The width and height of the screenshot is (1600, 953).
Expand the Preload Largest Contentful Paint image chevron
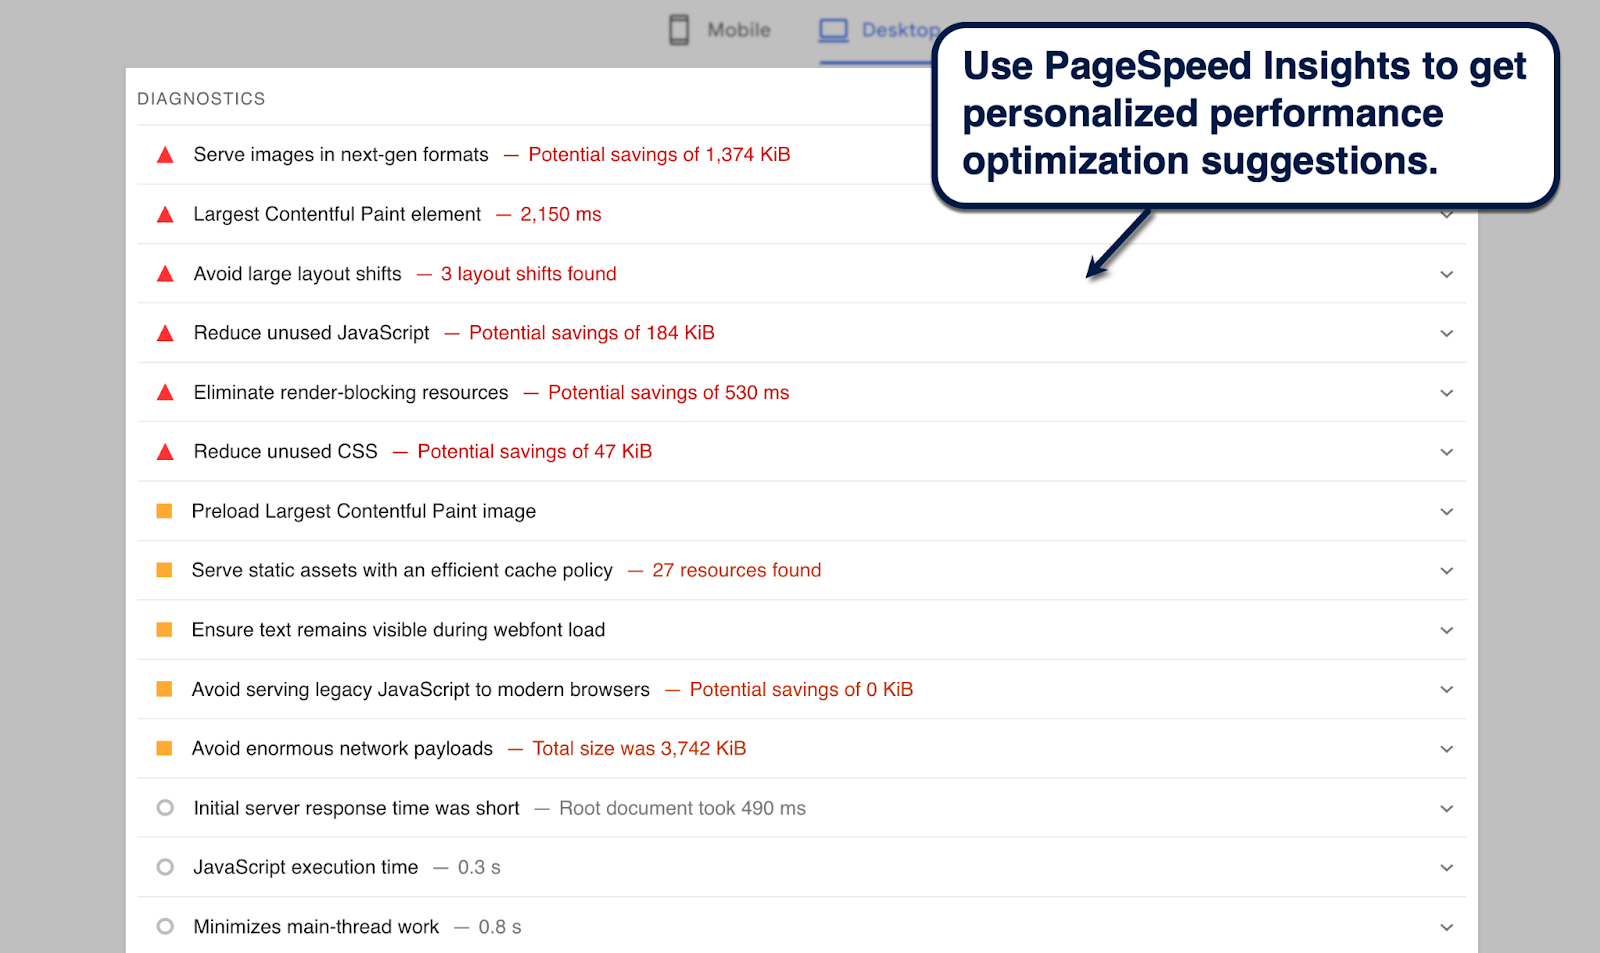[1446, 512]
